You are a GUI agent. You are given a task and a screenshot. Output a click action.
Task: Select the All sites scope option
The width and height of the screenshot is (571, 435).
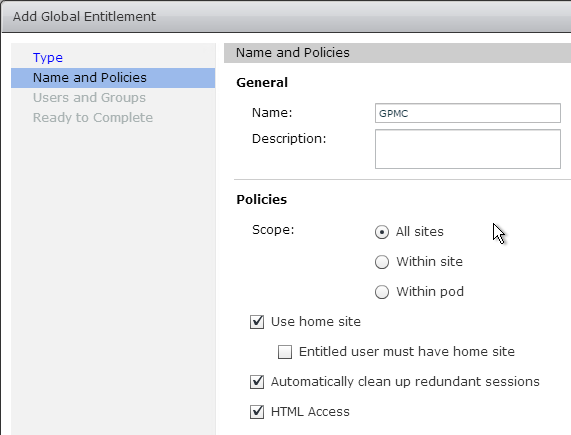(382, 232)
